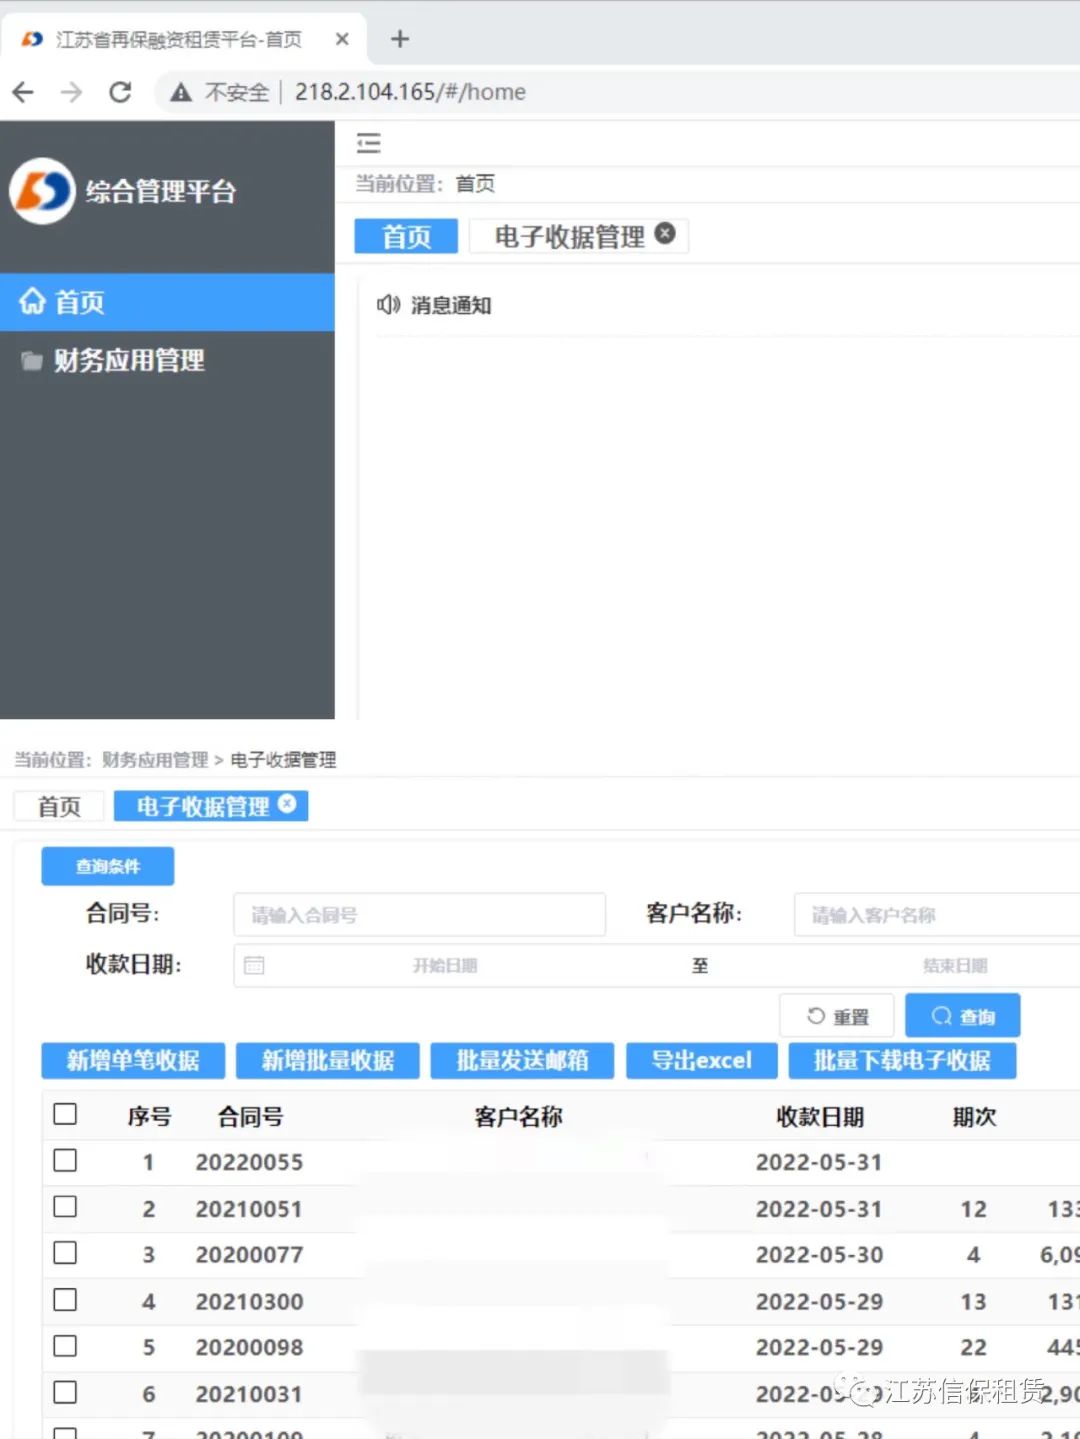The height and width of the screenshot is (1439, 1080).
Task: Click date 2022-05-30 in row 3
Action: (x=819, y=1255)
